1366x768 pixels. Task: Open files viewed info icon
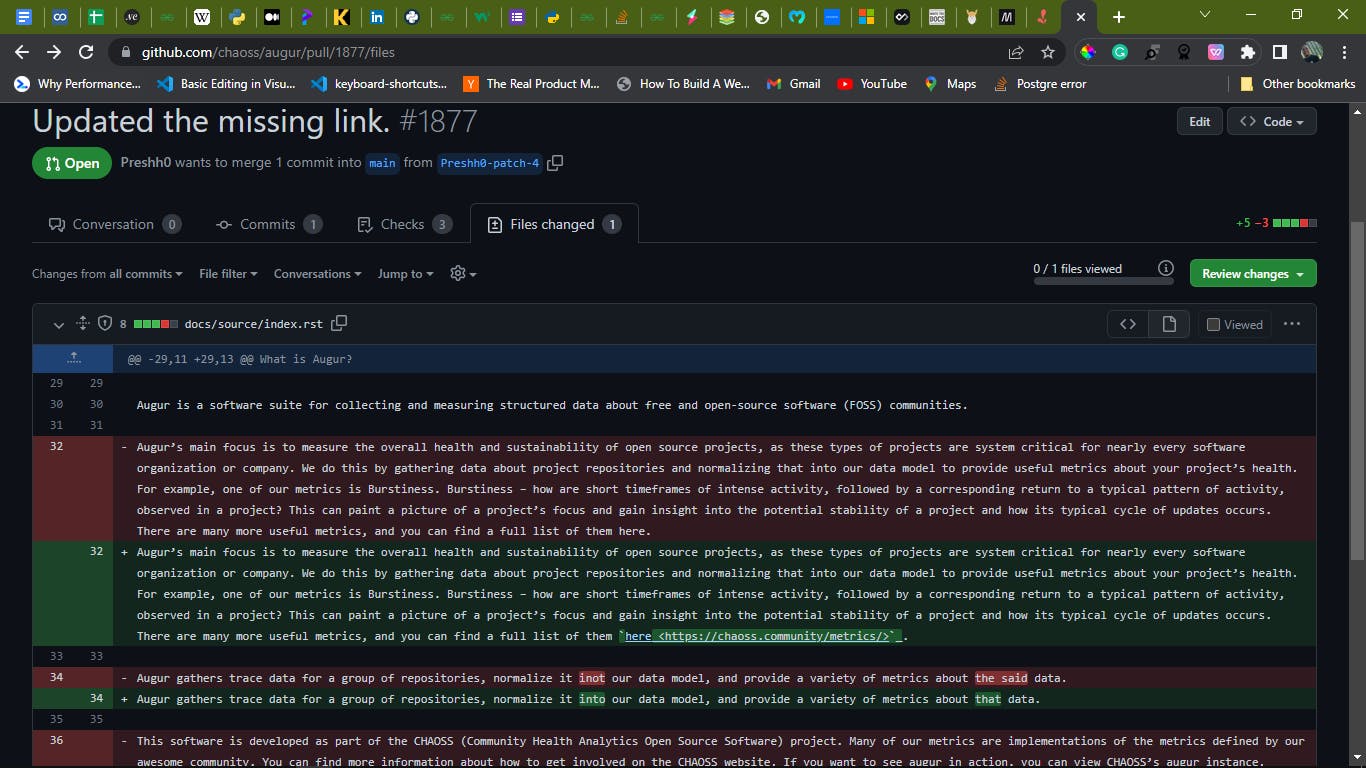(x=1165, y=268)
